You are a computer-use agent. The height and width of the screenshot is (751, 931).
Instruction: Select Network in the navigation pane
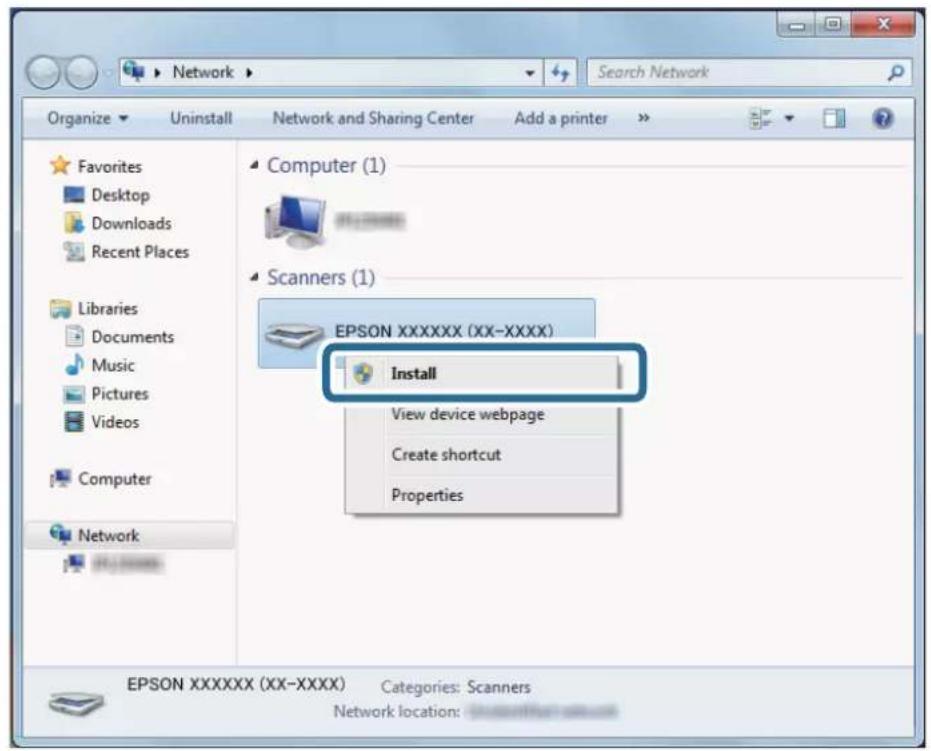(109, 535)
